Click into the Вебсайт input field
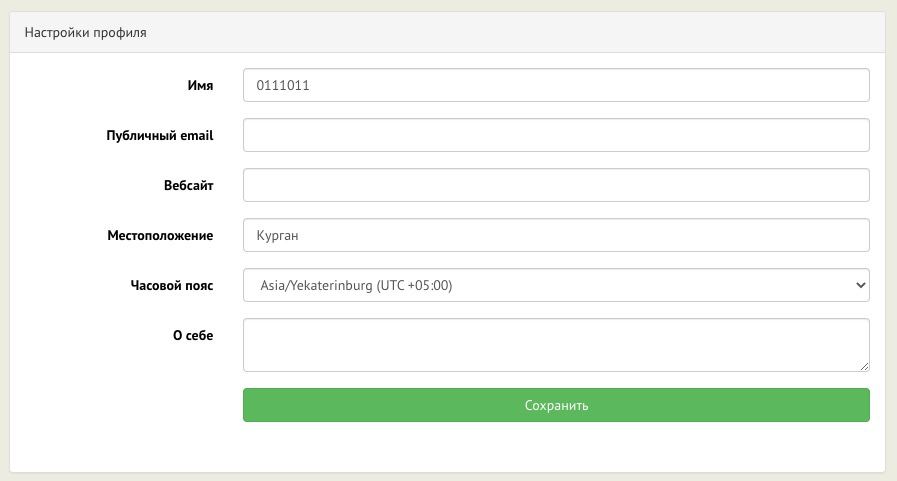 [x=556, y=185]
